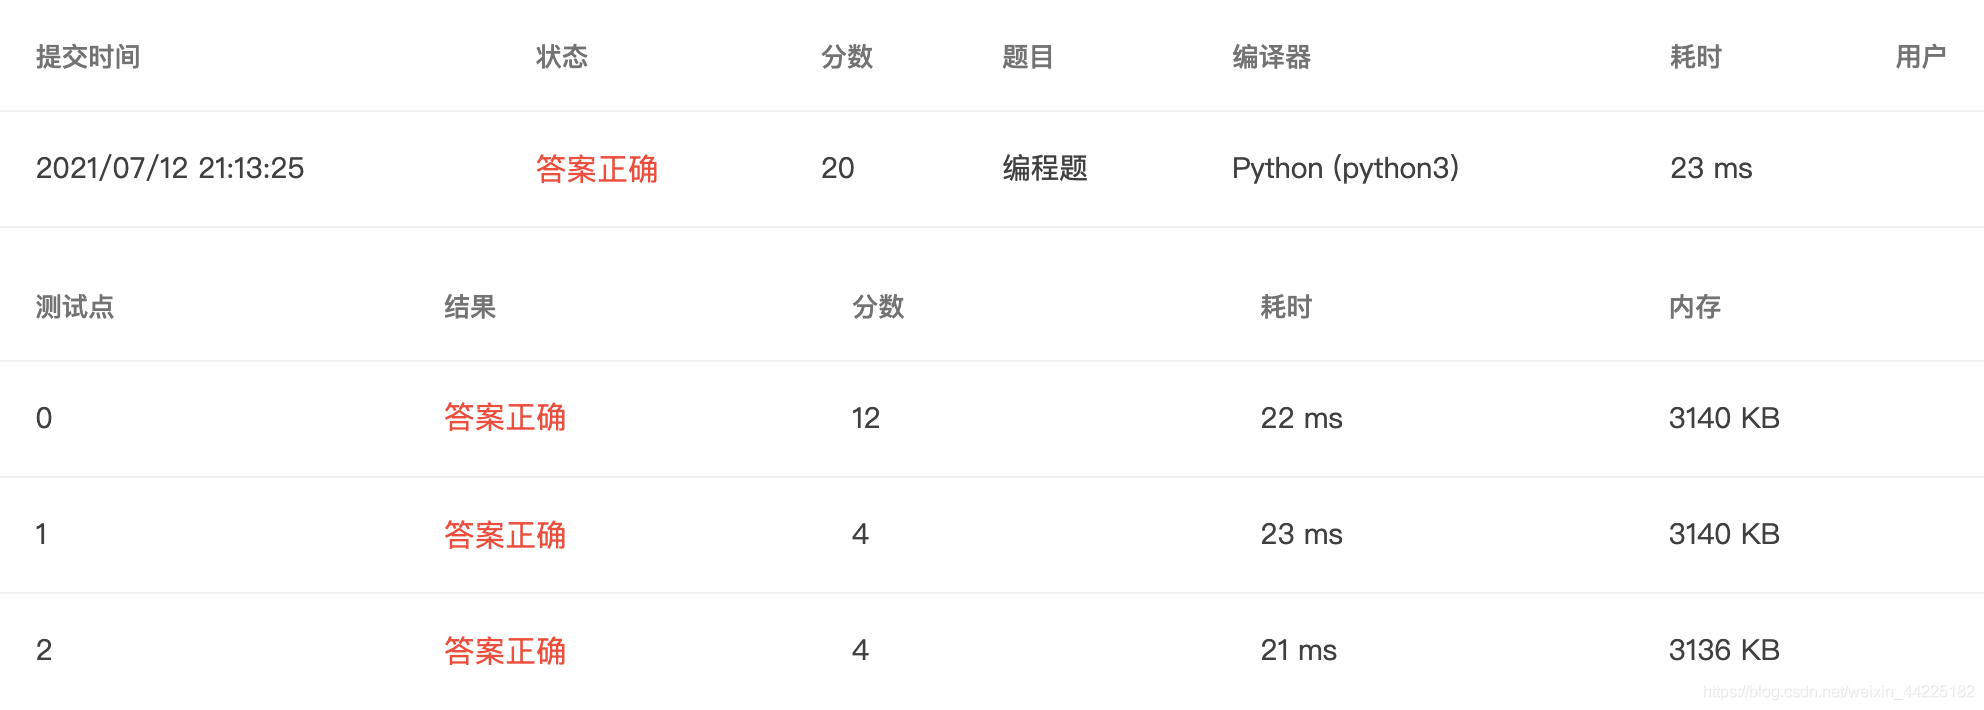Click the 提交时间 column header
1984x710 pixels.
tap(88, 57)
